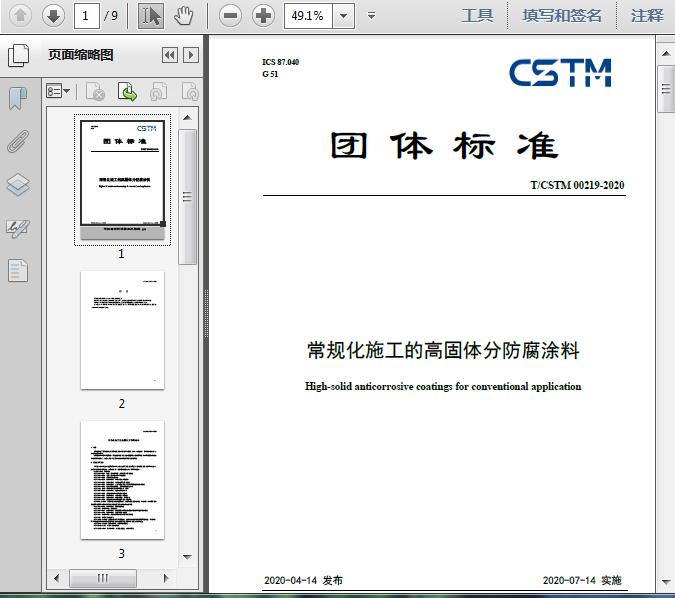This screenshot has width=675, height=598.
Task: Go to next page using down arrow
Action: coord(53,15)
